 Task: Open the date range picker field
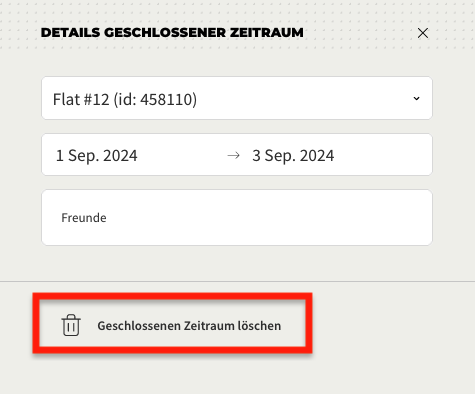tap(237, 155)
